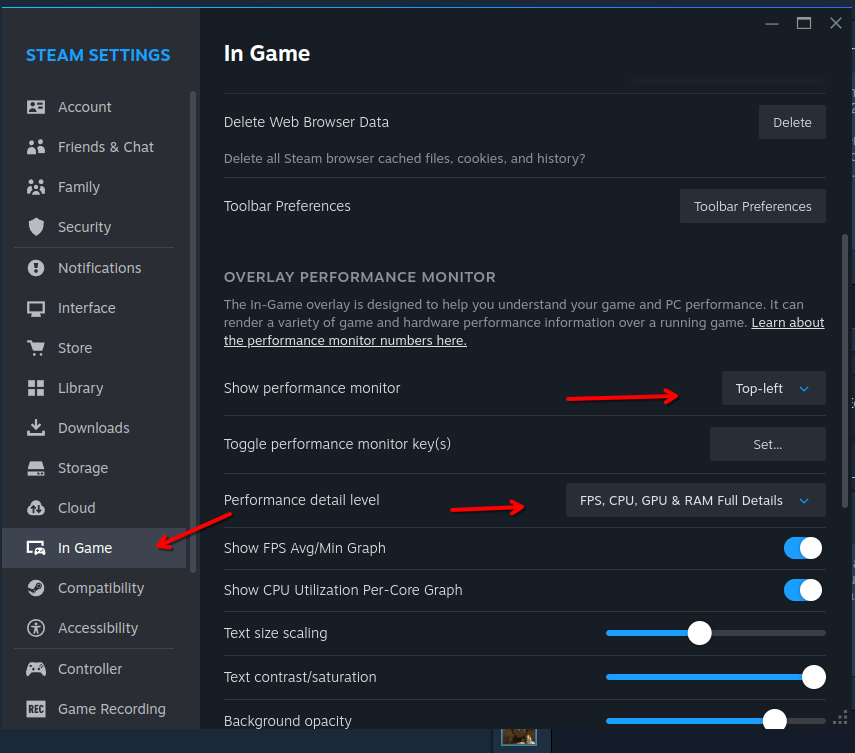Click the In Game overlay icon
The height and width of the screenshot is (753, 855).
[36, 548]
